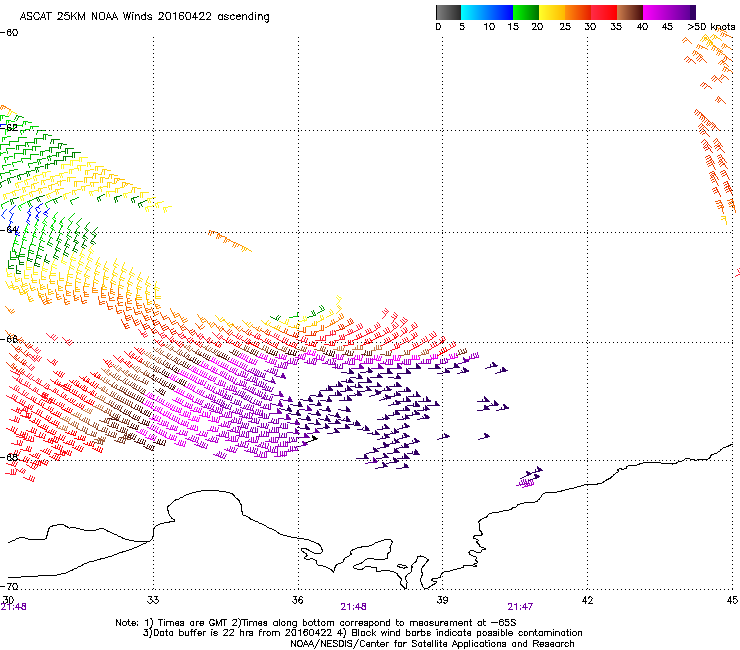Click the '>50 knots' legend label
This screenshot has width=740, height=650.
[x=711, y=27]
